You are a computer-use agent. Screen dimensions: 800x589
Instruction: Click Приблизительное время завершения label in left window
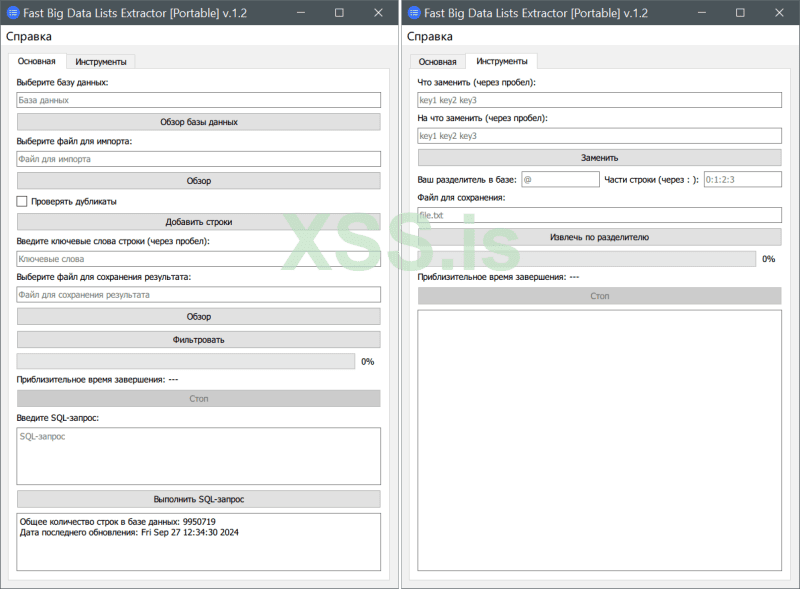click(97, 379)
